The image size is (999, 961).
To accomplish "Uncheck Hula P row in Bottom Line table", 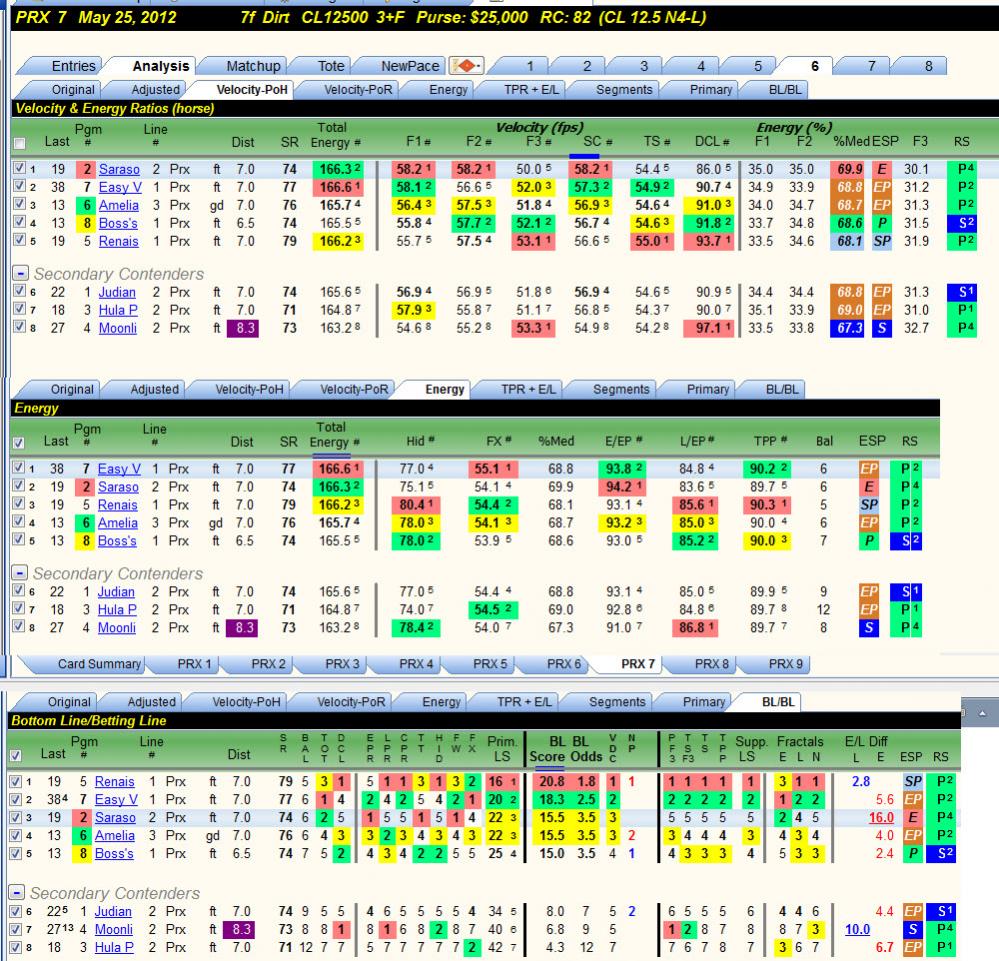I will coord(16,947).
